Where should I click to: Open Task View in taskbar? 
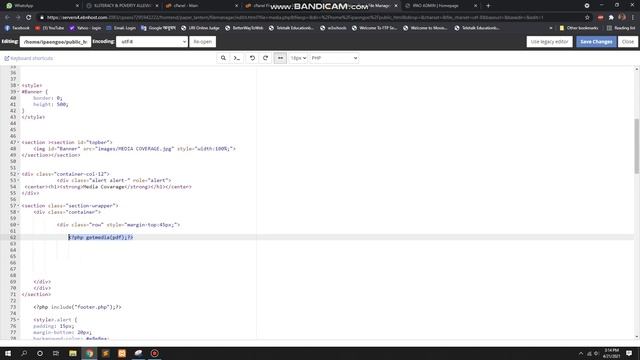point(56,353)
